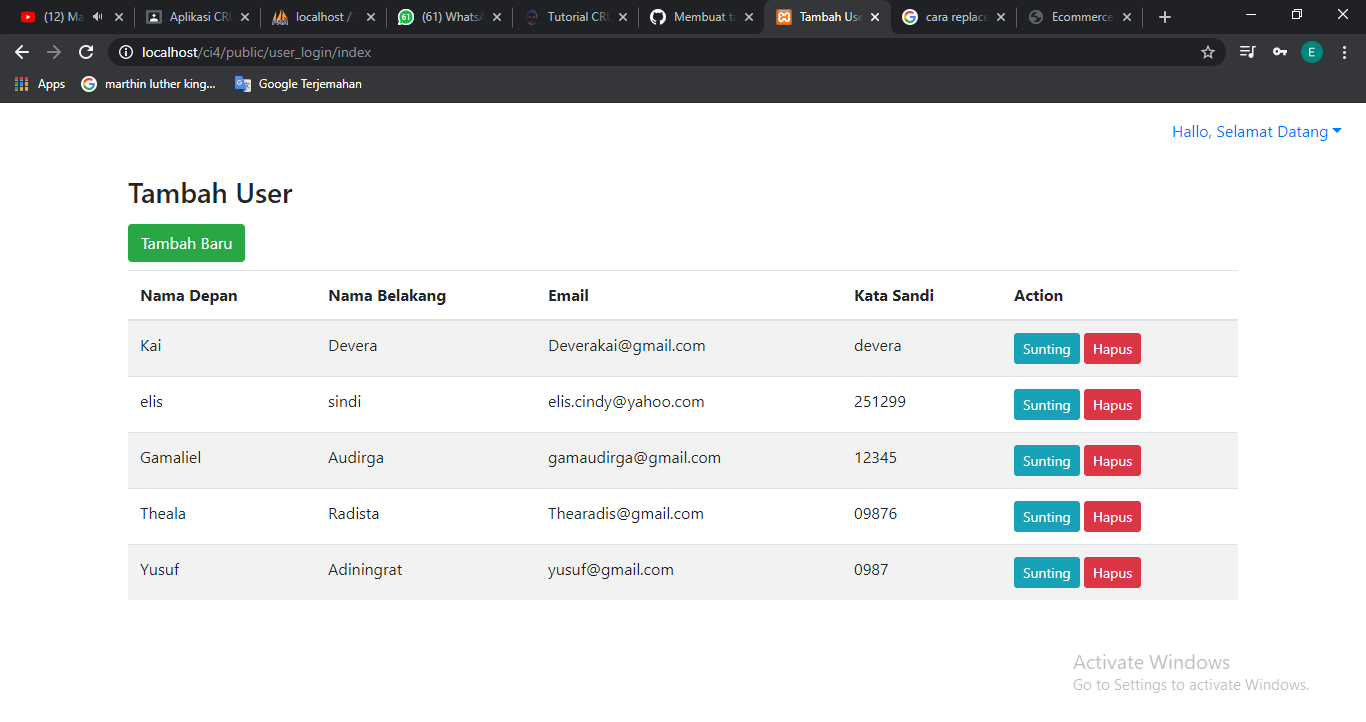Image resolution: width=1366 pixels, height=722 pixels.
Task: Click the Kata Sandi column header
Action: pyautogui.click(x=894, y=296)
